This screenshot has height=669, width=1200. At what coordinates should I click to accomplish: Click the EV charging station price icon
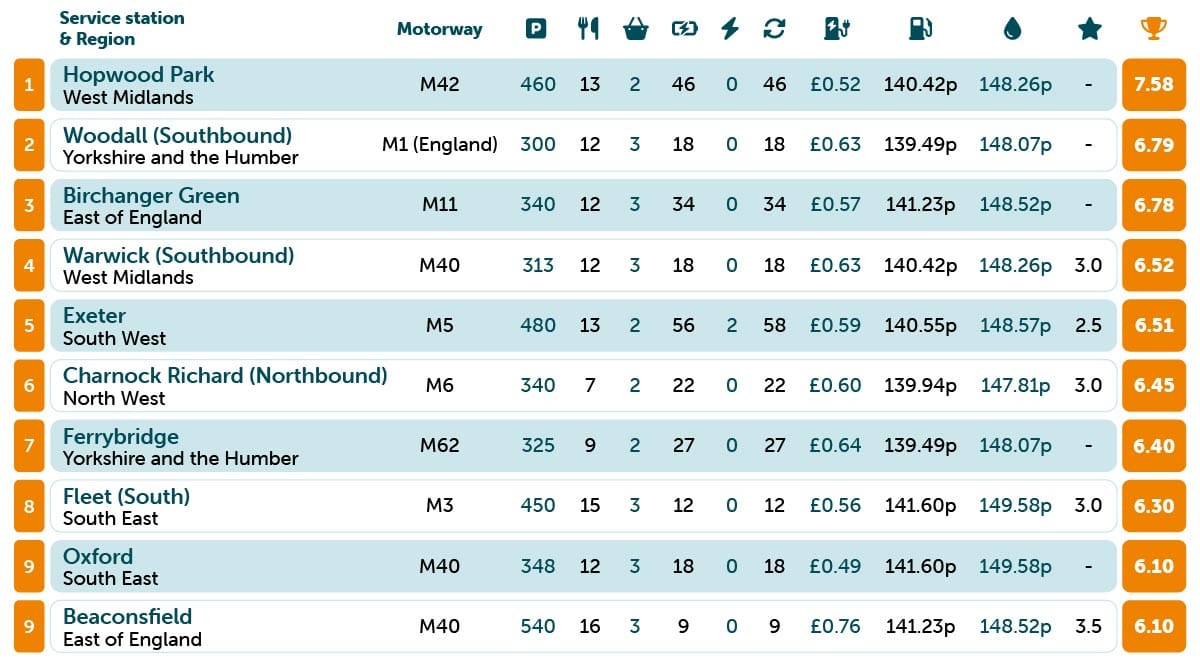click(836, 29)
